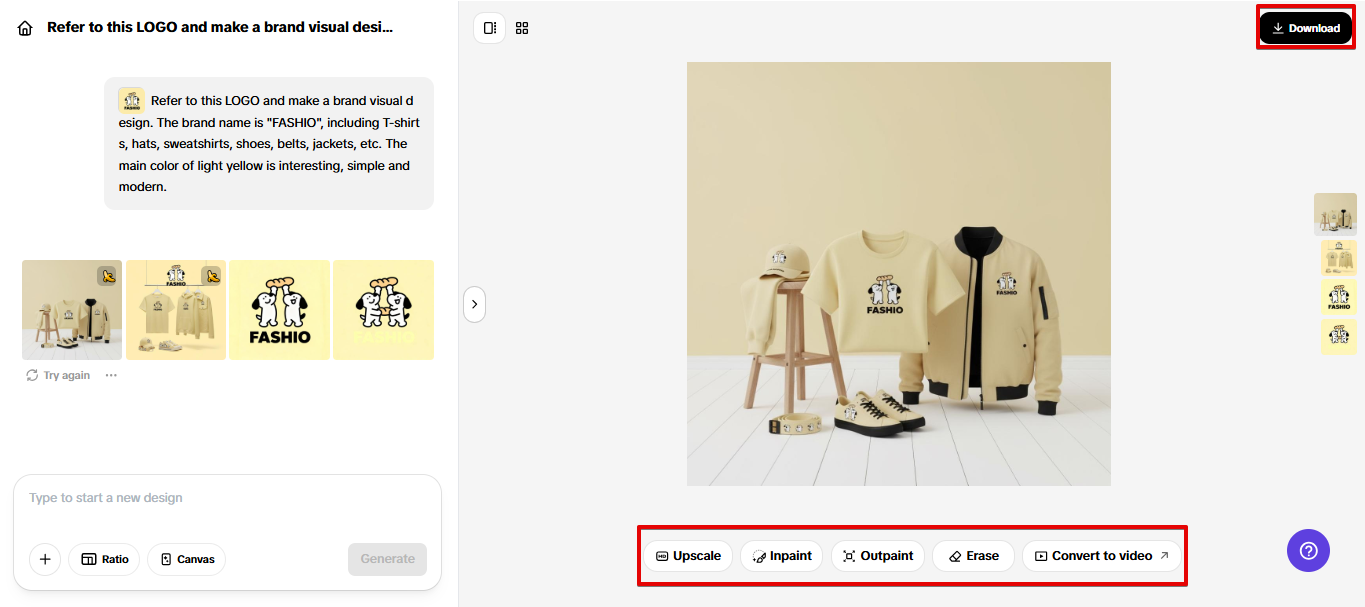The width and height of the screenshot is (1365, 607).
Task: Open the Ratio selector
Action: (x=104, y=559)
